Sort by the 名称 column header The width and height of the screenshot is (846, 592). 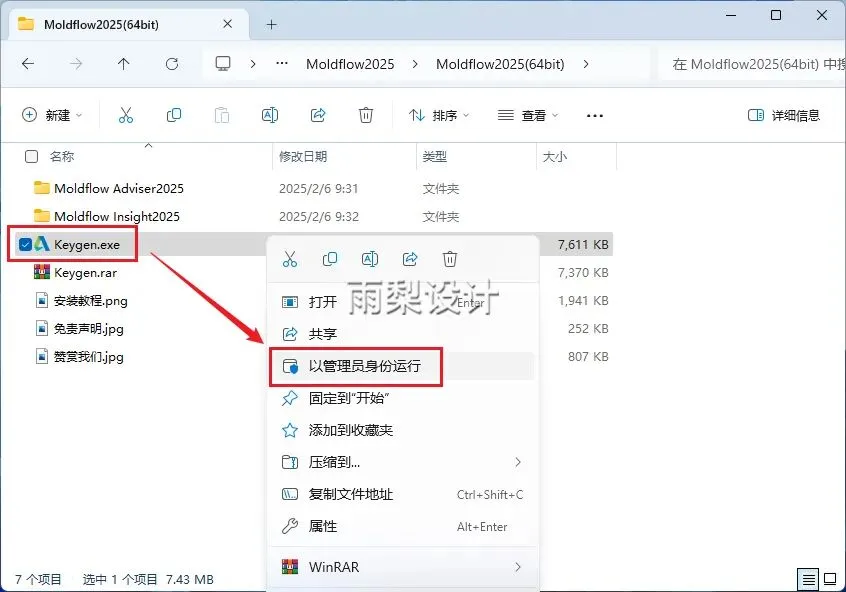click(x=62, y=156)
